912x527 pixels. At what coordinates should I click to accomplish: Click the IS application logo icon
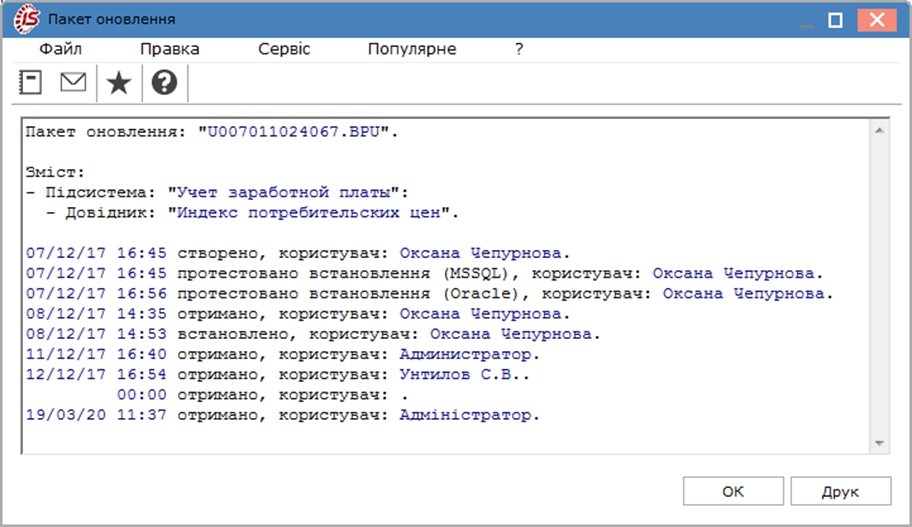point(27,19)
